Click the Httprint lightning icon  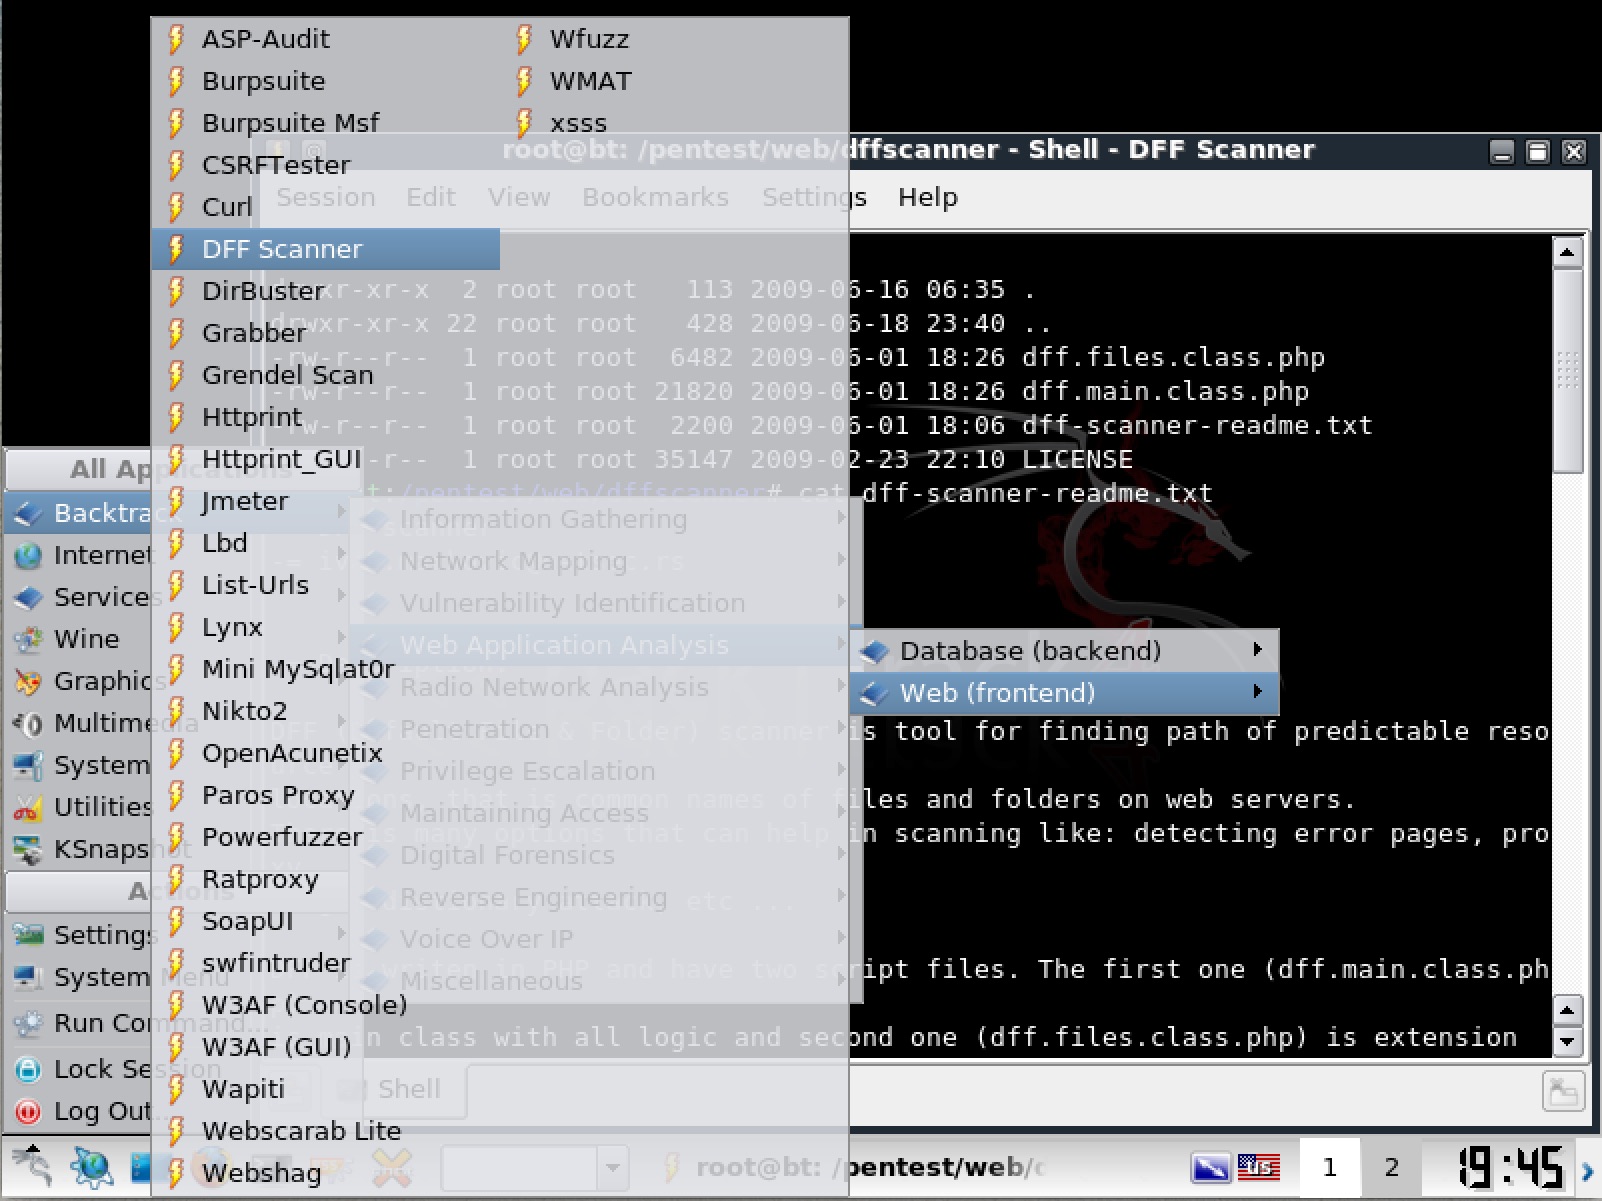pos(177,417)
